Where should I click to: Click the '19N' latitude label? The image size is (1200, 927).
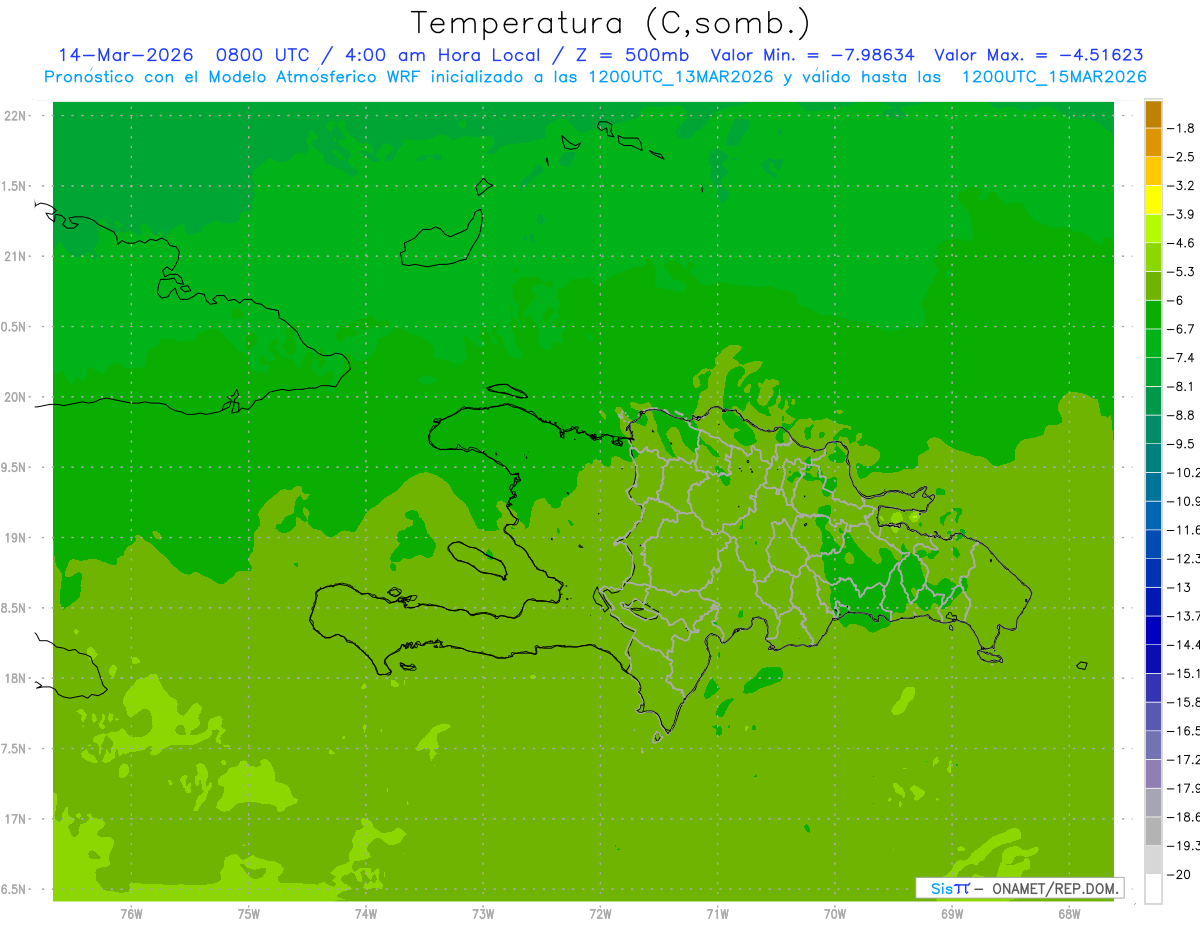(15, 538)
